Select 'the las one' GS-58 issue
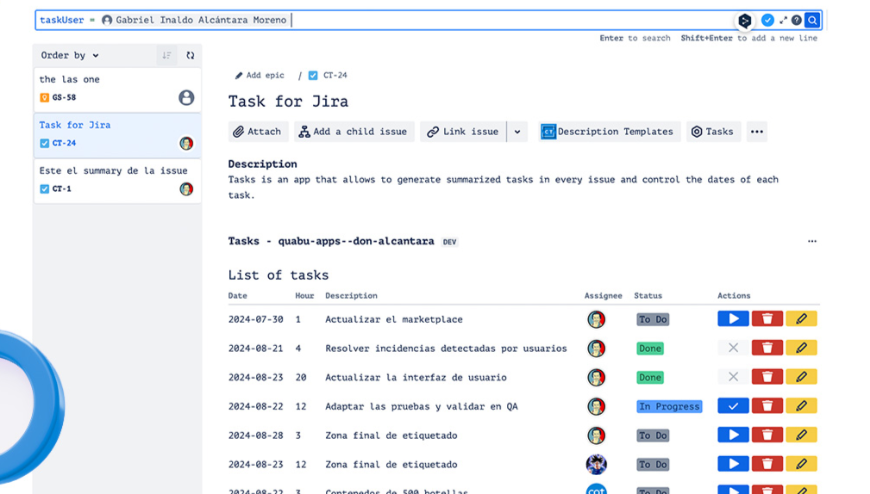The image size is (870, 494). point(117,89)
